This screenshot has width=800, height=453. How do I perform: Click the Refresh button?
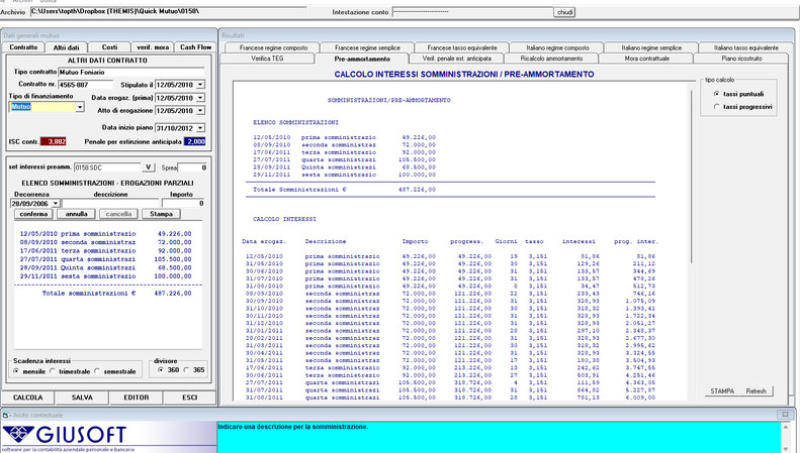[x=756, y=390]
